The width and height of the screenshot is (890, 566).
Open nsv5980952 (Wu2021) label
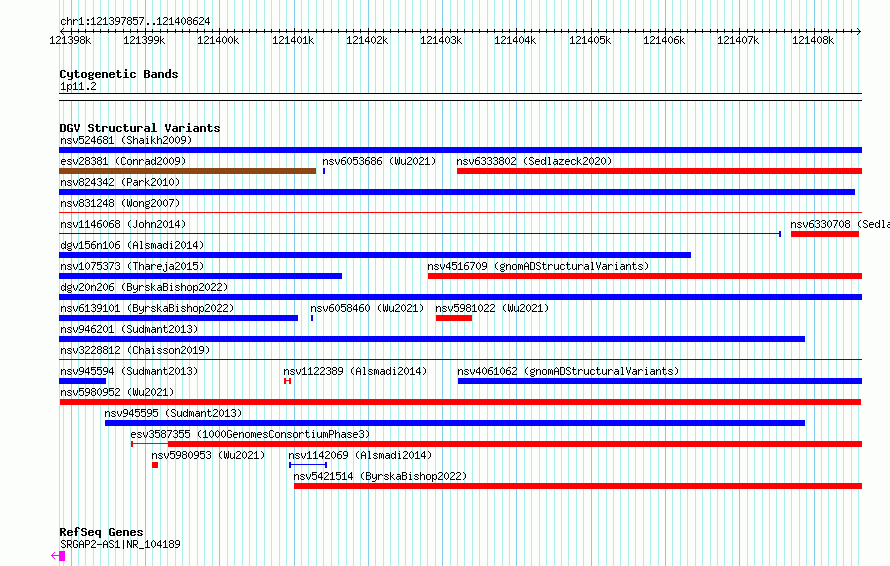117,392
